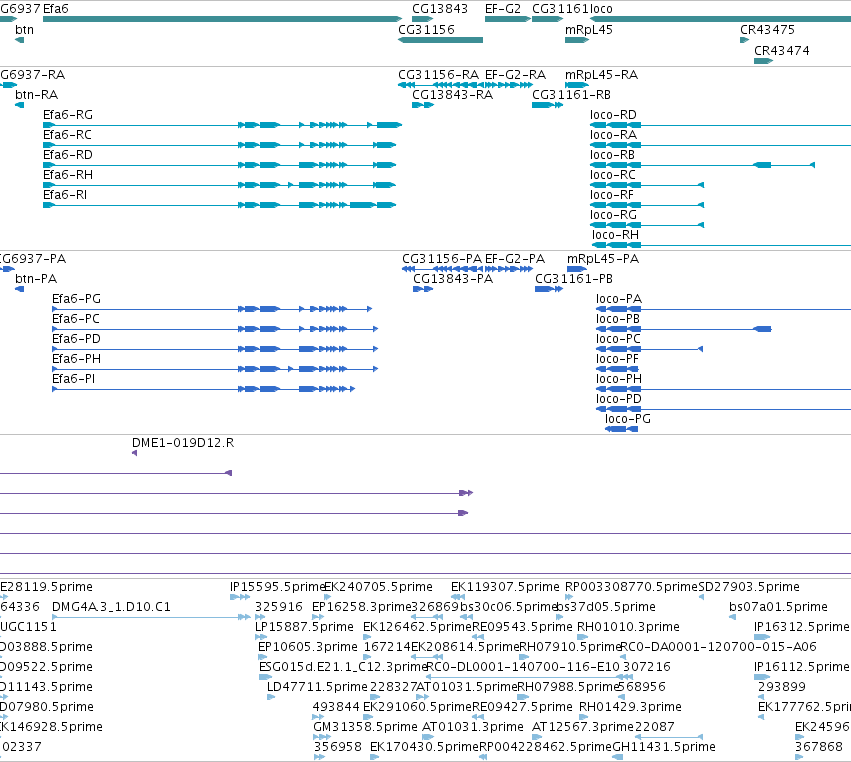Select protein CG13843-PA label

point(453,280)
